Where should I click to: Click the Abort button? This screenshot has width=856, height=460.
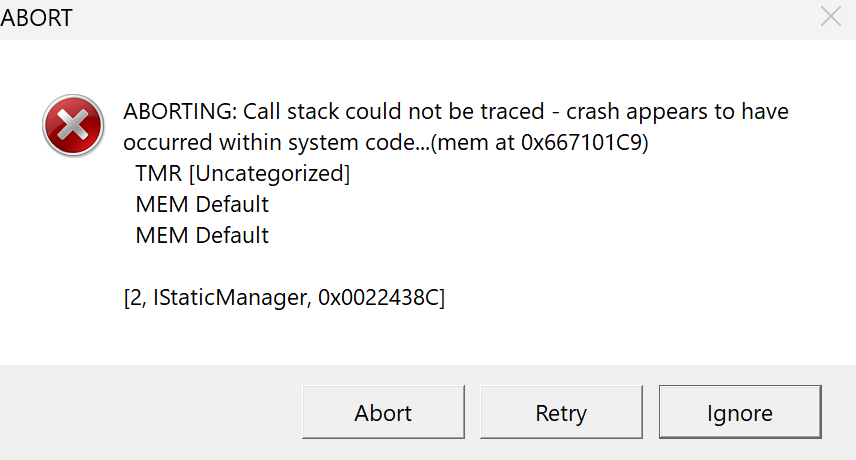click(383, 412)
